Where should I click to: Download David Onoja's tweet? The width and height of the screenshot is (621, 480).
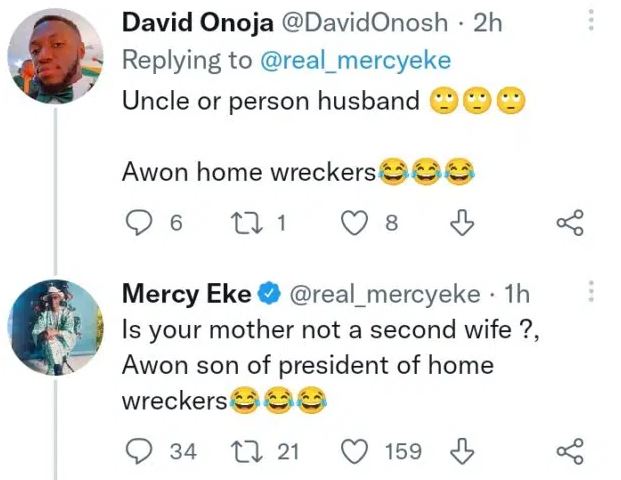(461, 224)
